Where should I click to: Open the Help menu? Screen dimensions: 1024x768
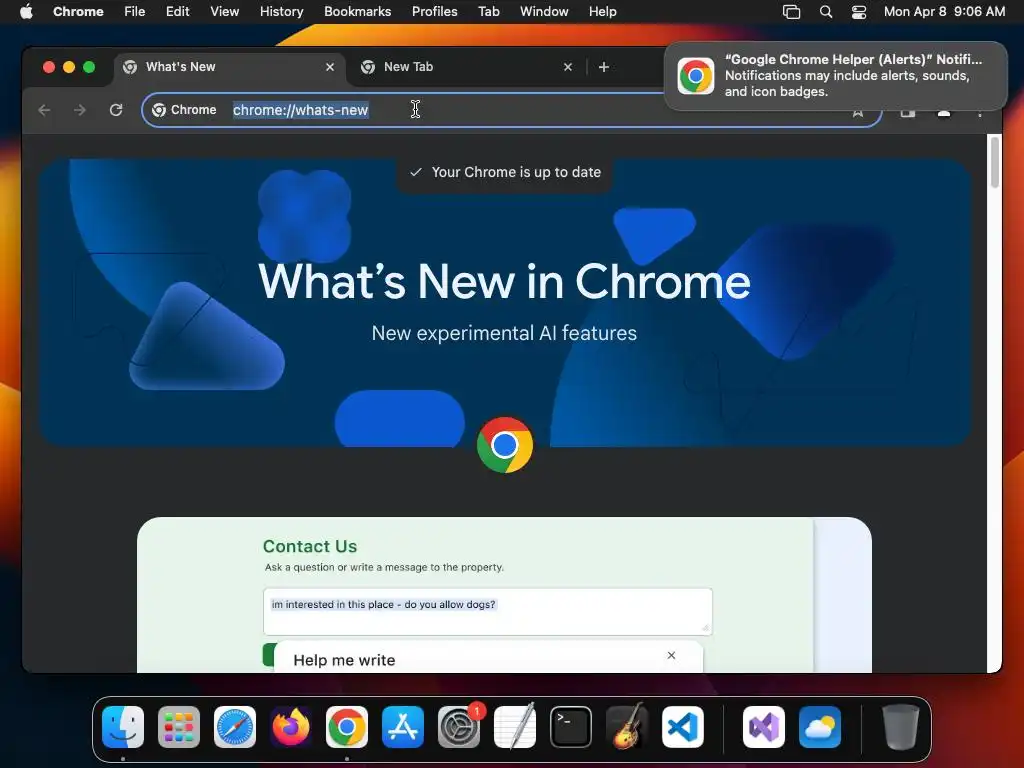[x=602, y=11]
